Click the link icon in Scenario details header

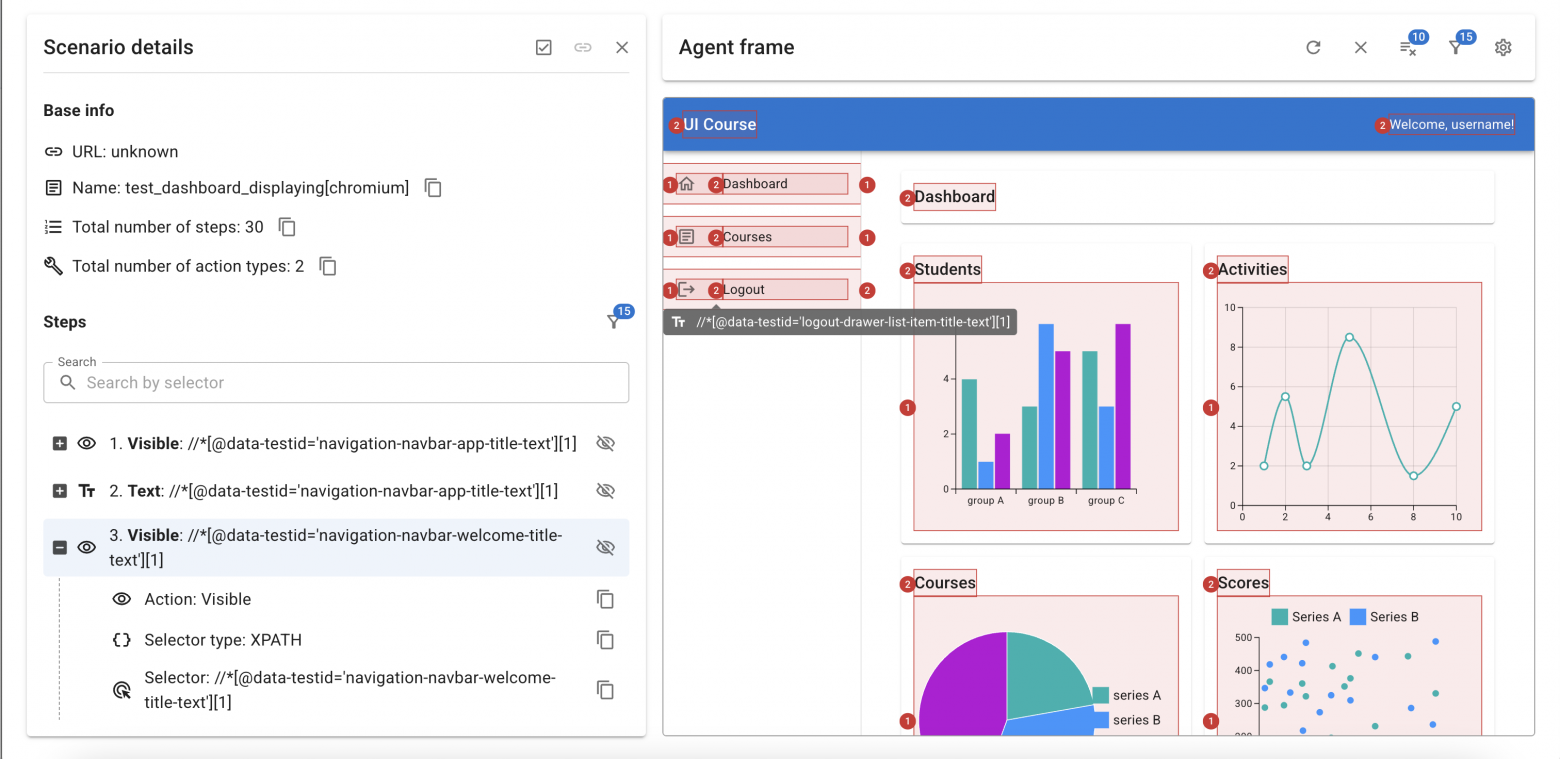coord(583,47)
